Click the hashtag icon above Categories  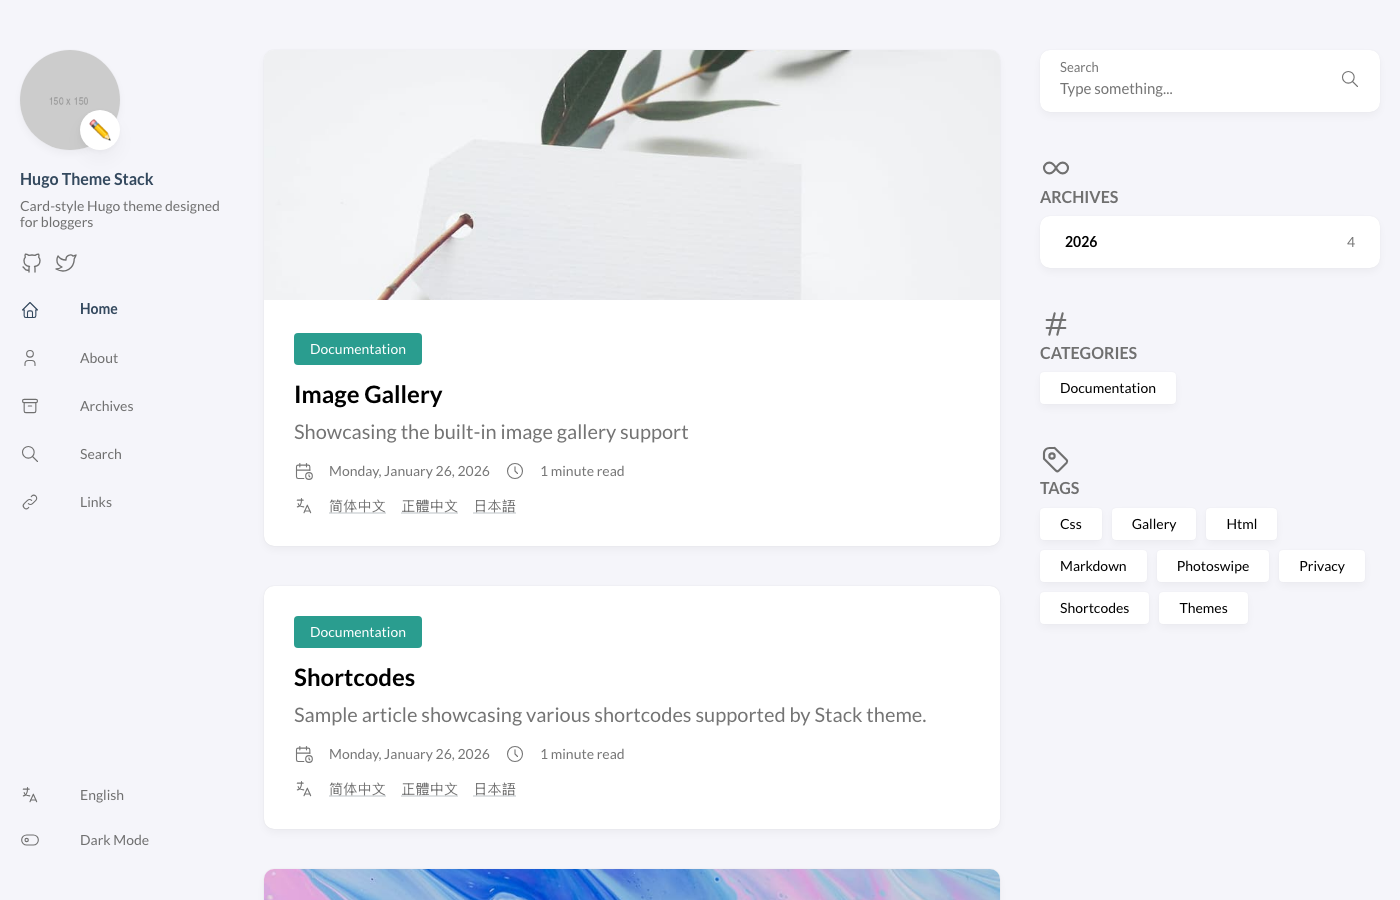[x=1055, y=324]
